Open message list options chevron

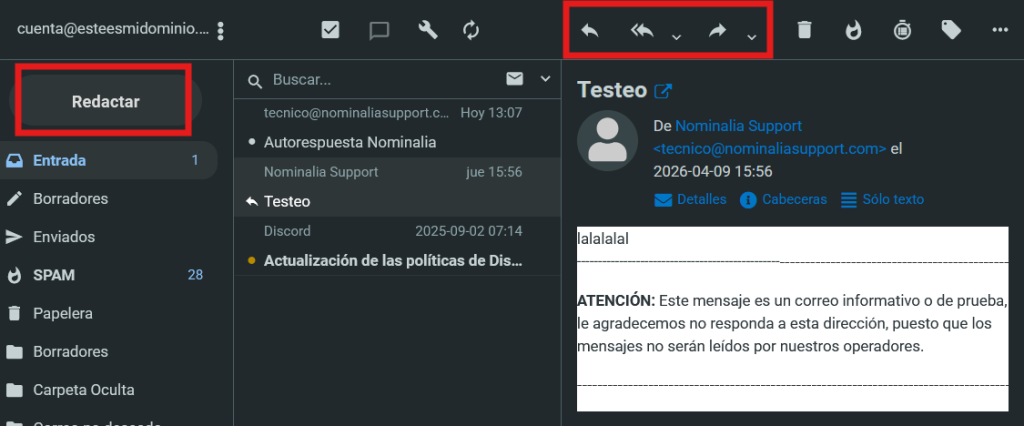[x=545, y=79]
